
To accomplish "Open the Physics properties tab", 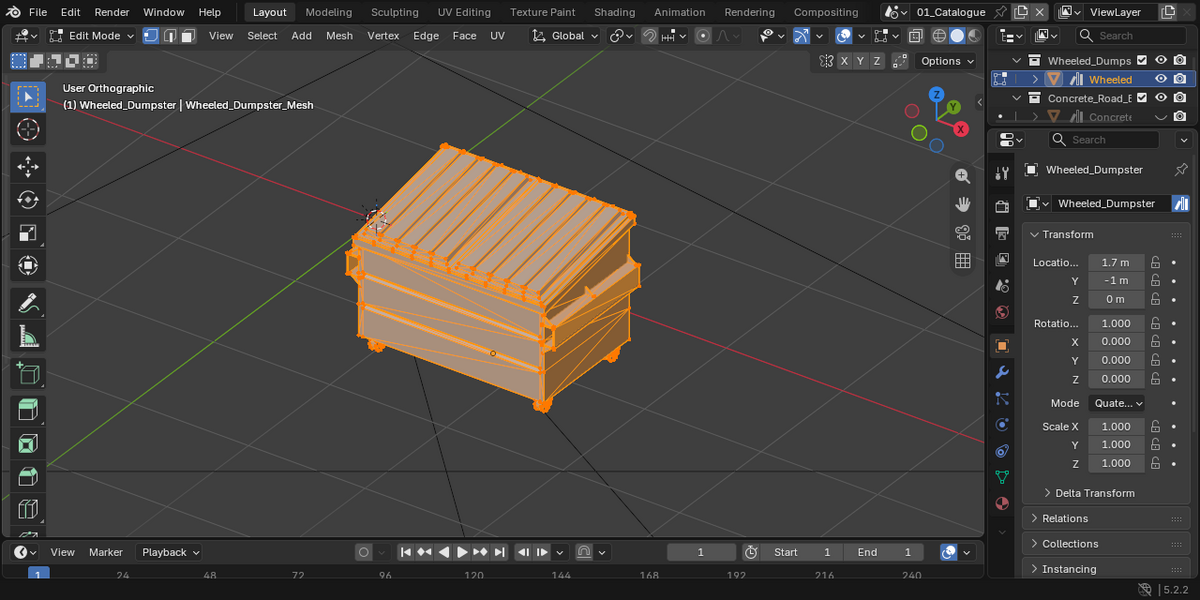I will coord(1002,424).
